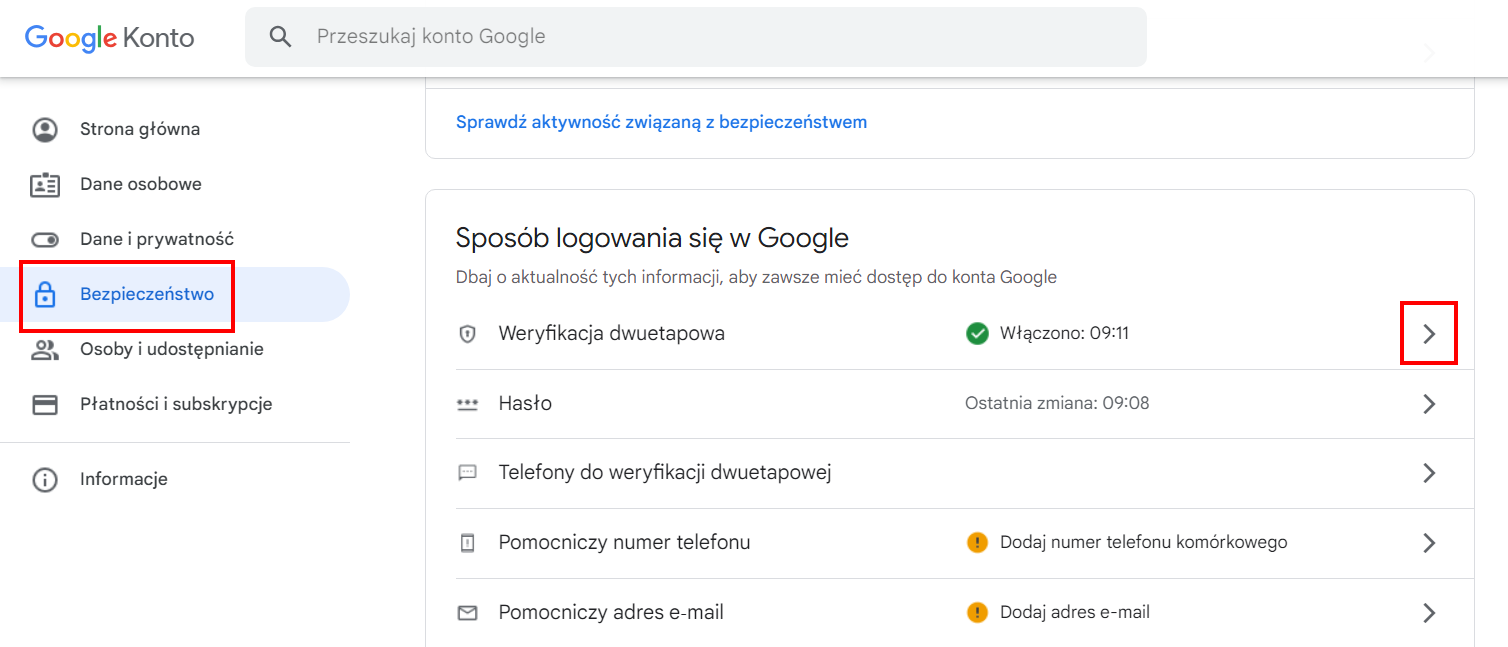Click the password dots icon beside Hasło
Image resolution: width=1508 pixels, height=647 pixels.
(x=467, y=404)
